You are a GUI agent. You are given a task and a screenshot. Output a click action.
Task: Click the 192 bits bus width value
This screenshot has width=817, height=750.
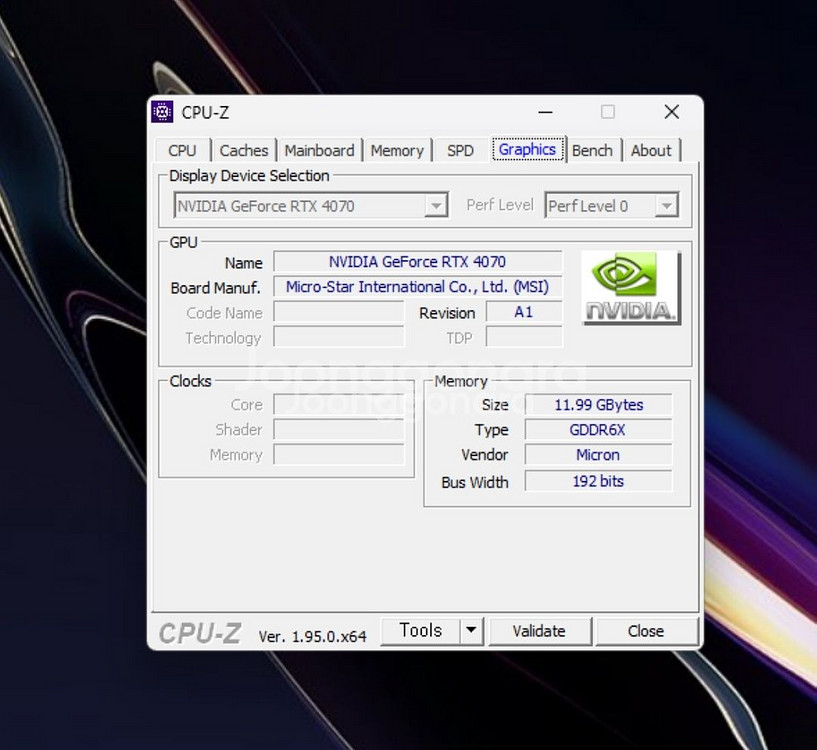pyautogui.click(x=598, y=481)
